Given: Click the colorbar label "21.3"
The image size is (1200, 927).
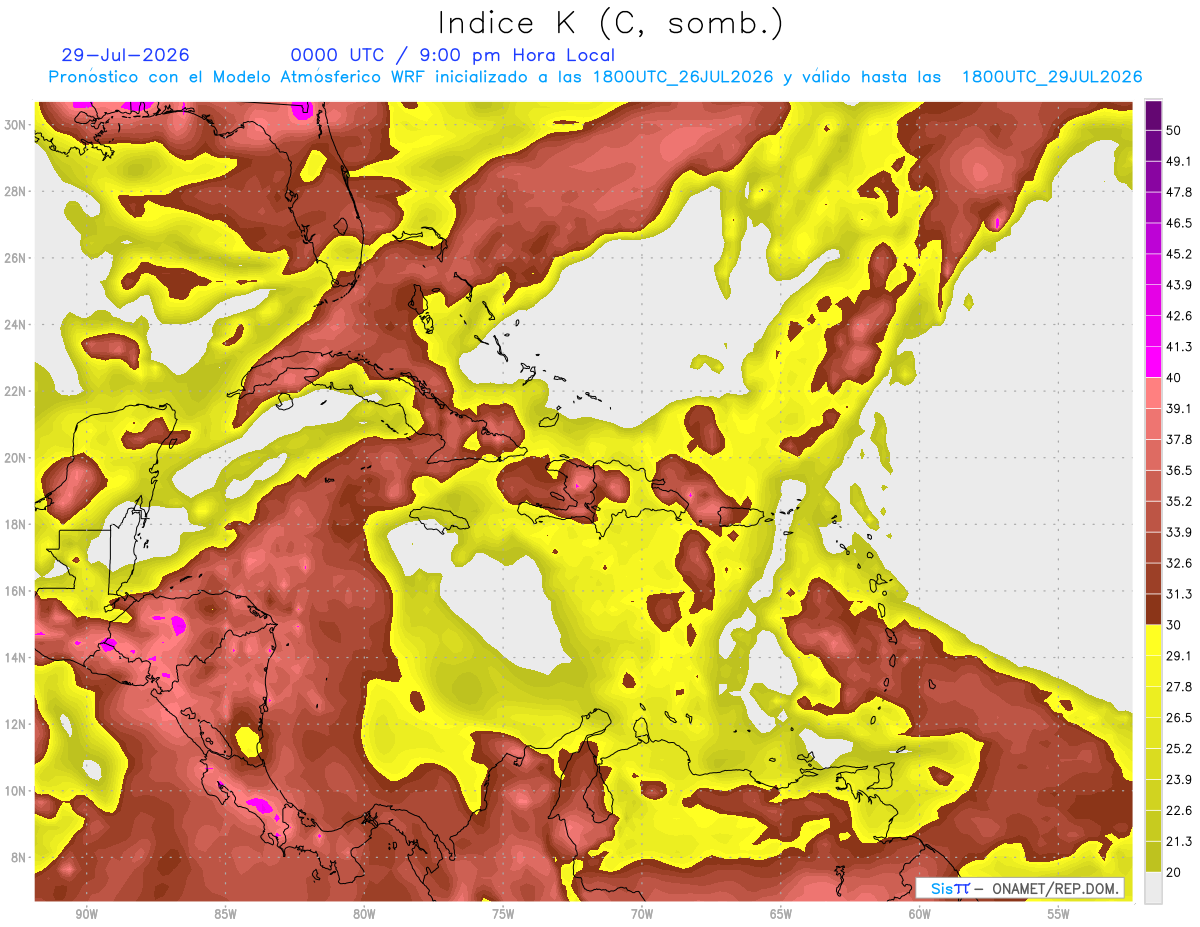Looking at the screenshot, I should 1177,842.
